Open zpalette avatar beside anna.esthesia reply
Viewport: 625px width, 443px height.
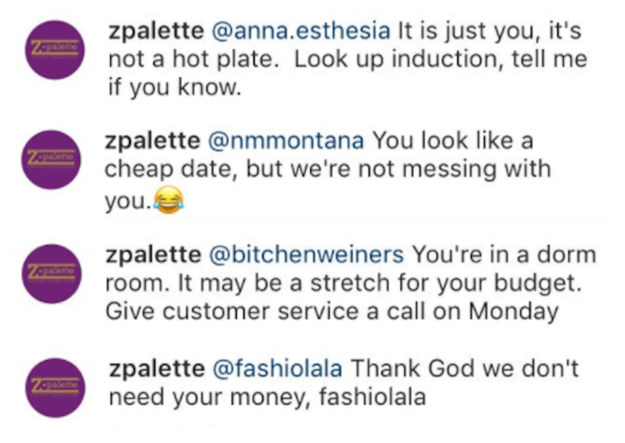55,50
